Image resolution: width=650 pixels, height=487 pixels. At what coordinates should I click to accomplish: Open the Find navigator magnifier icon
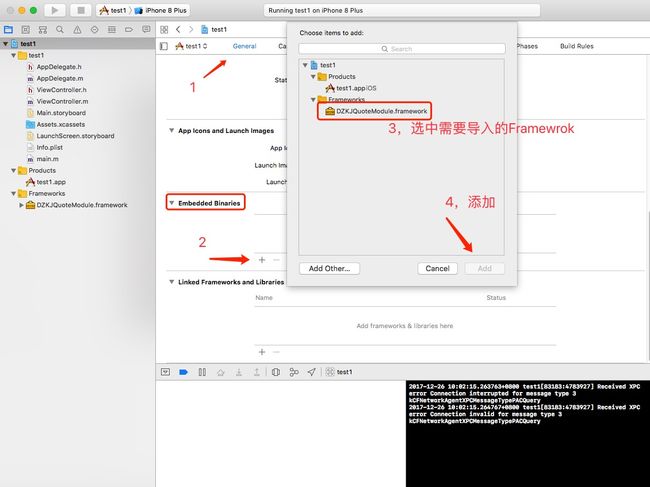tap(60, 29)
